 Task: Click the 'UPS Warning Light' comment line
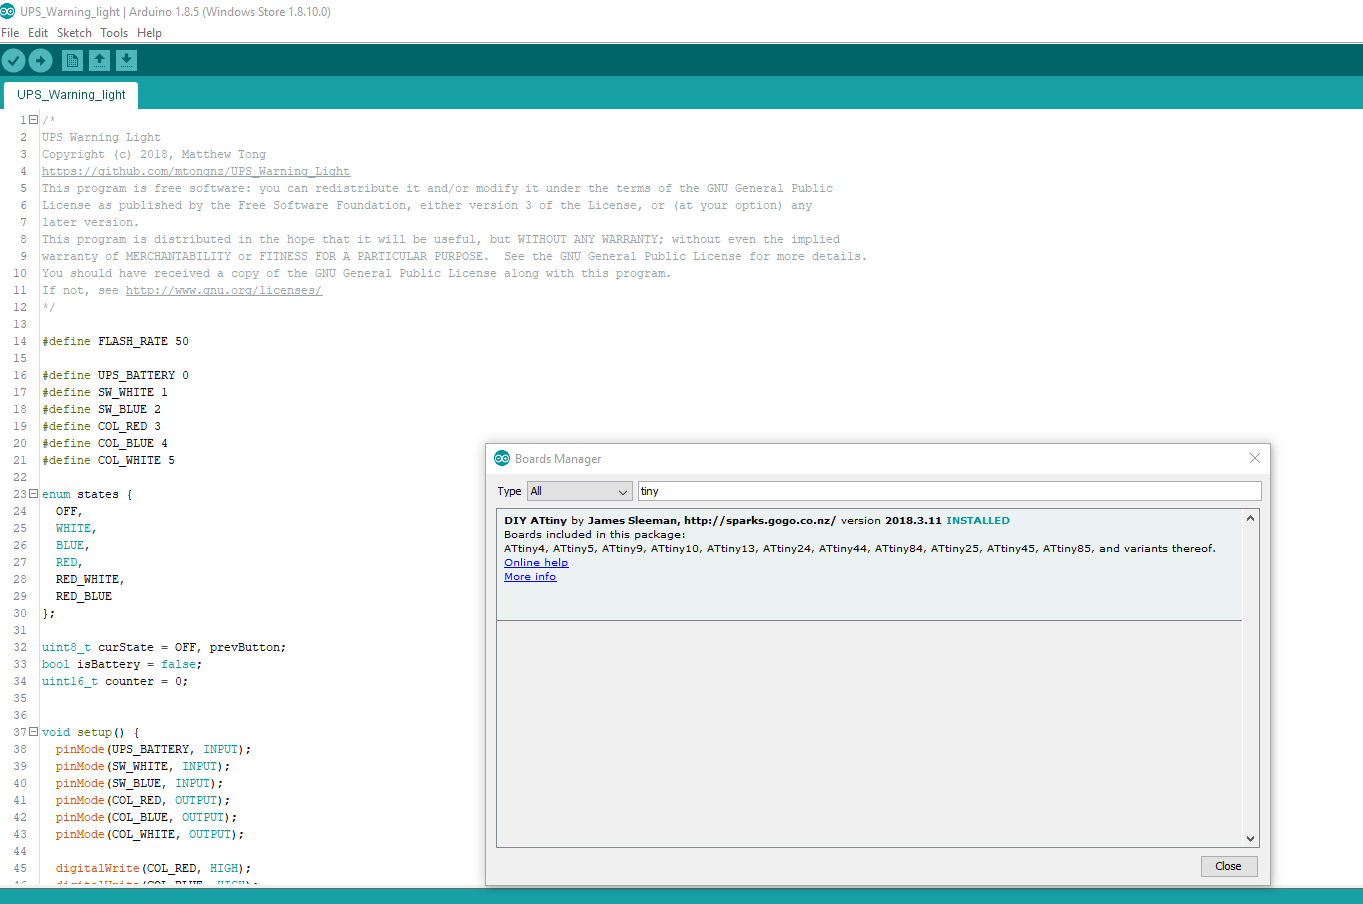(x=101, y=137)
